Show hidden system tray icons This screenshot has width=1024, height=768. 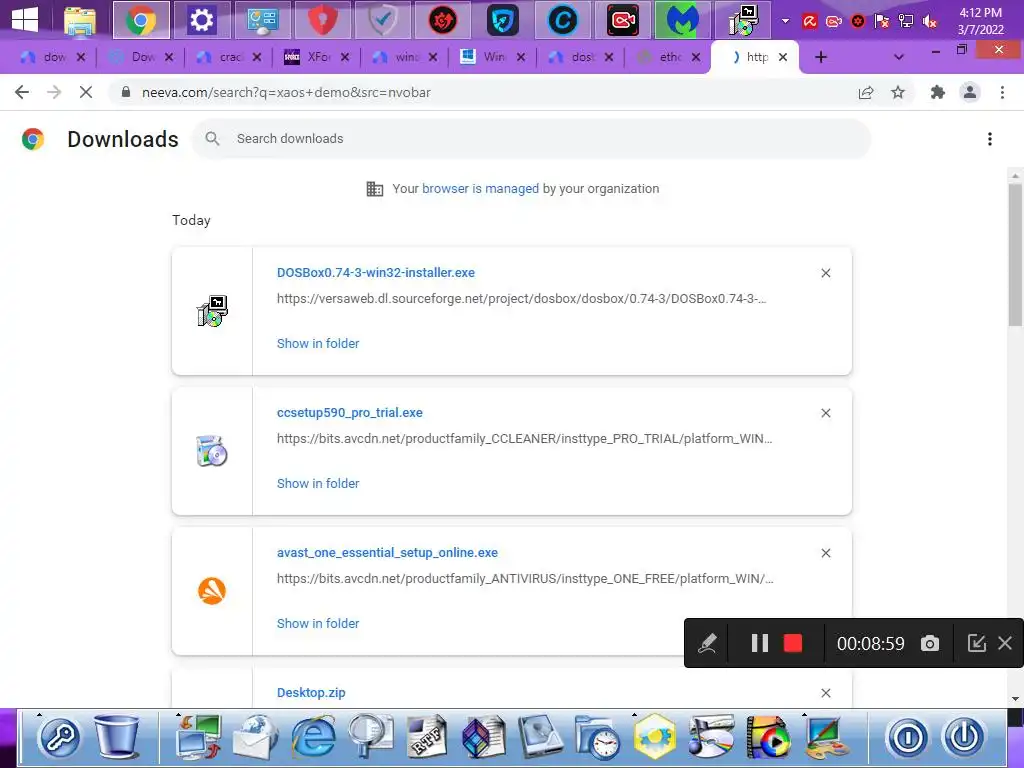click(786, 21)
